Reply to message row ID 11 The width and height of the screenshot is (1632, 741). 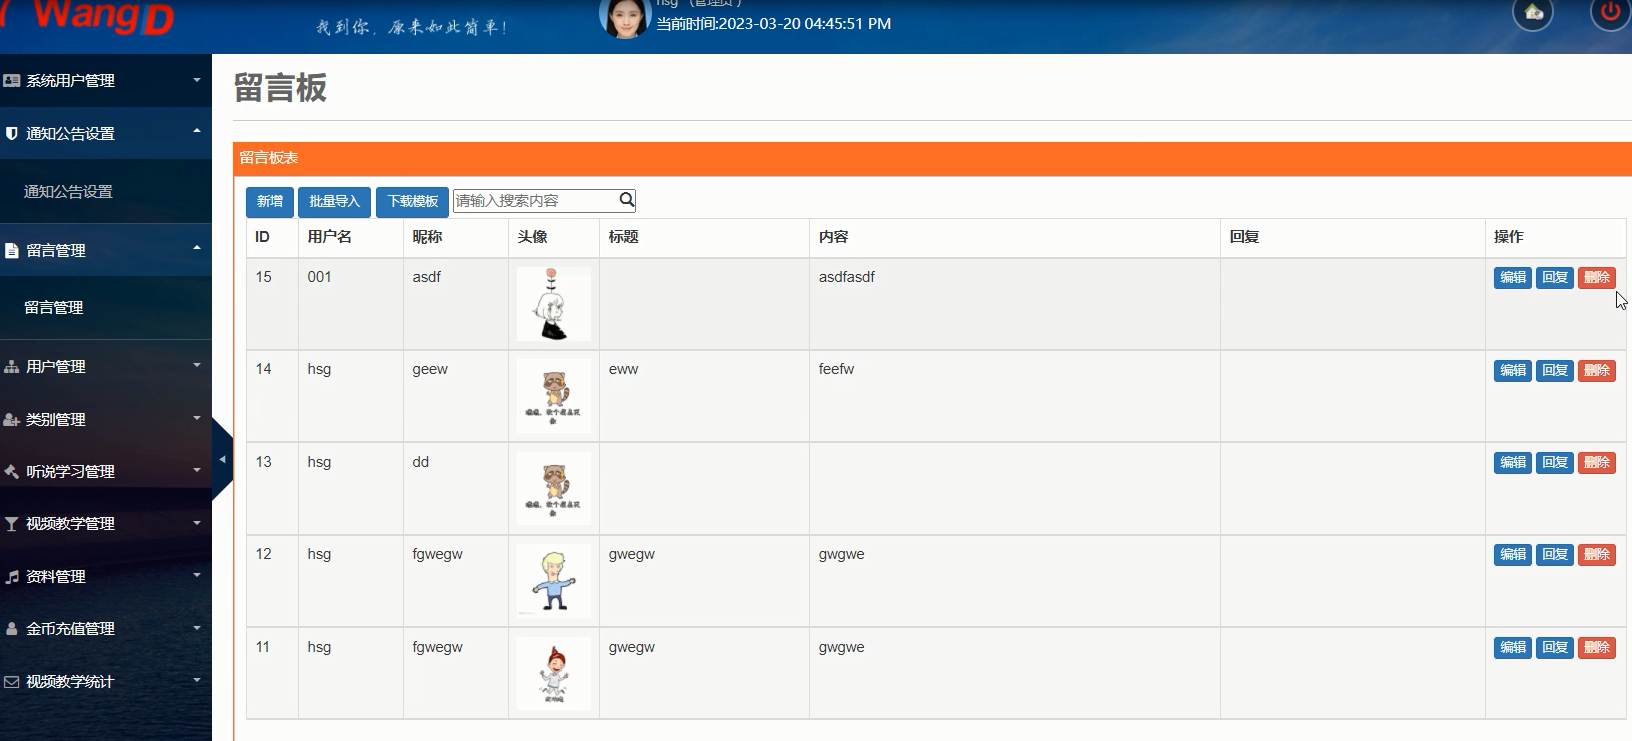click(x=1555, y=648)
